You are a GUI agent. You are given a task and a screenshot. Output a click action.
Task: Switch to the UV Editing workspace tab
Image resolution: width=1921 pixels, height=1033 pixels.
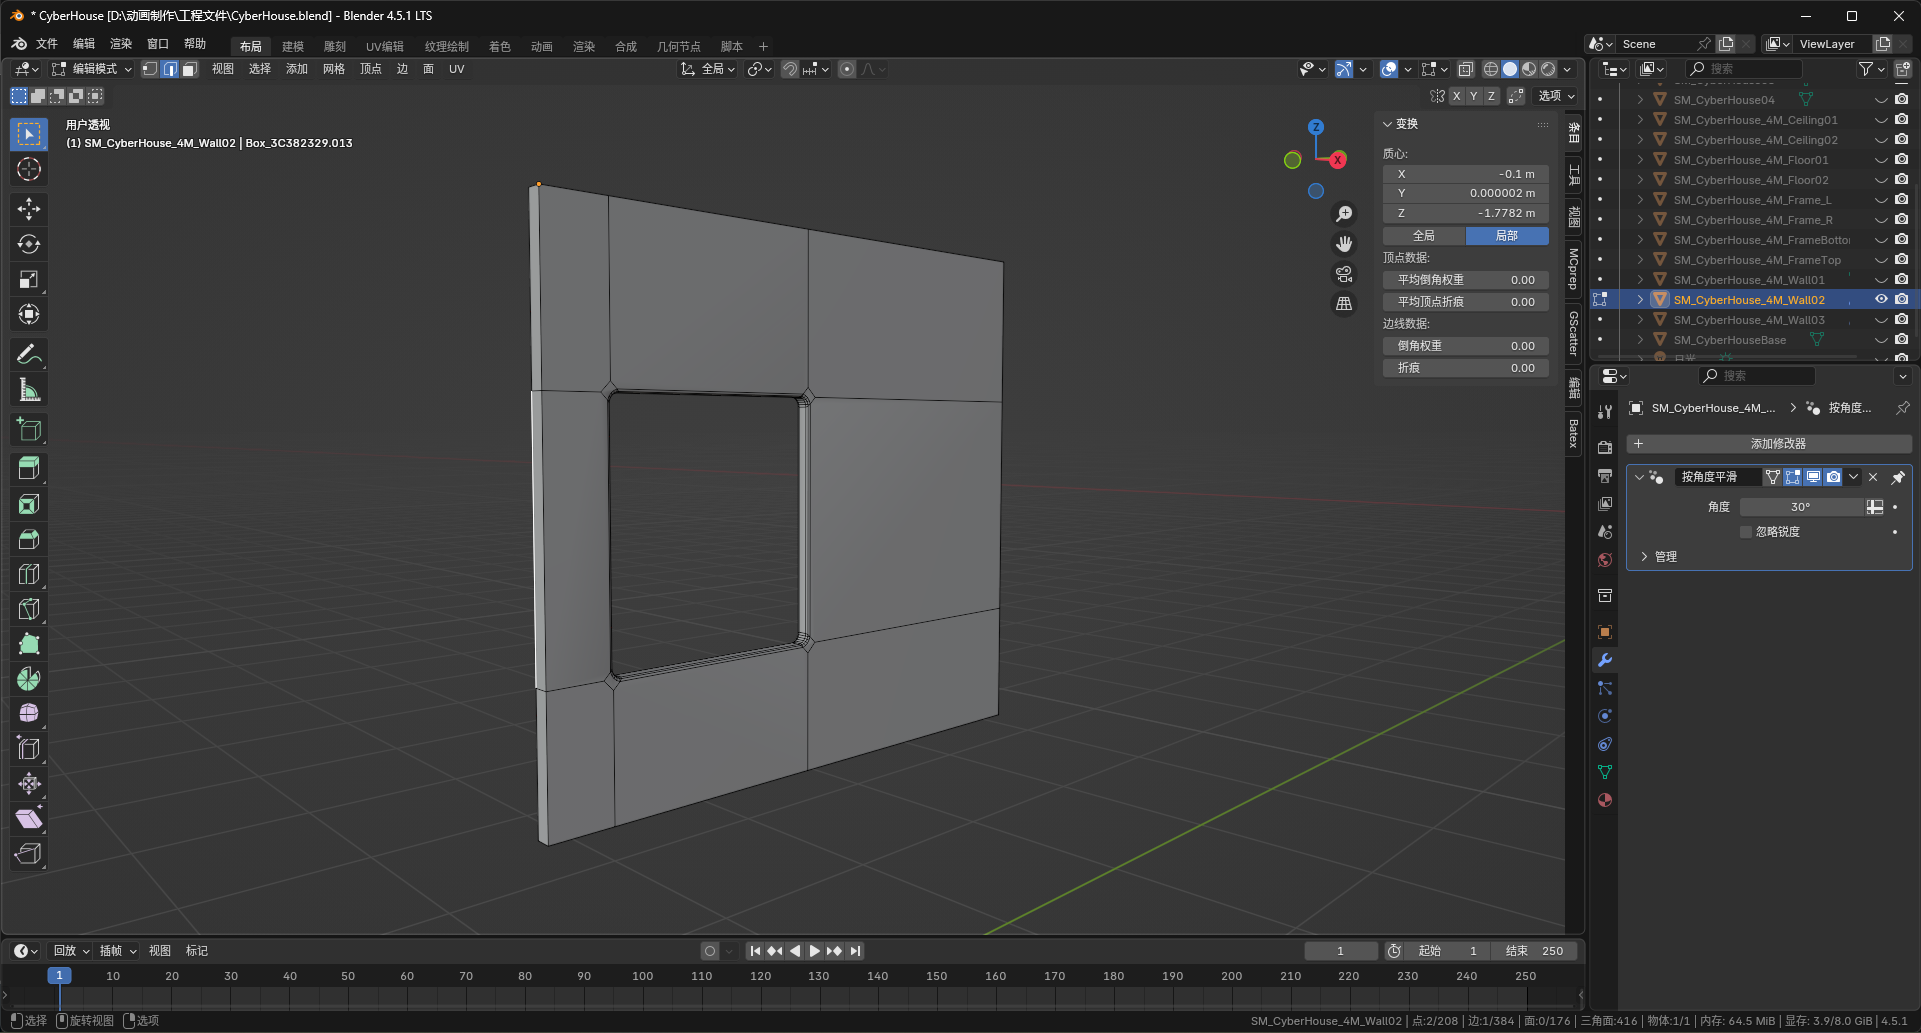click(385, 47)
